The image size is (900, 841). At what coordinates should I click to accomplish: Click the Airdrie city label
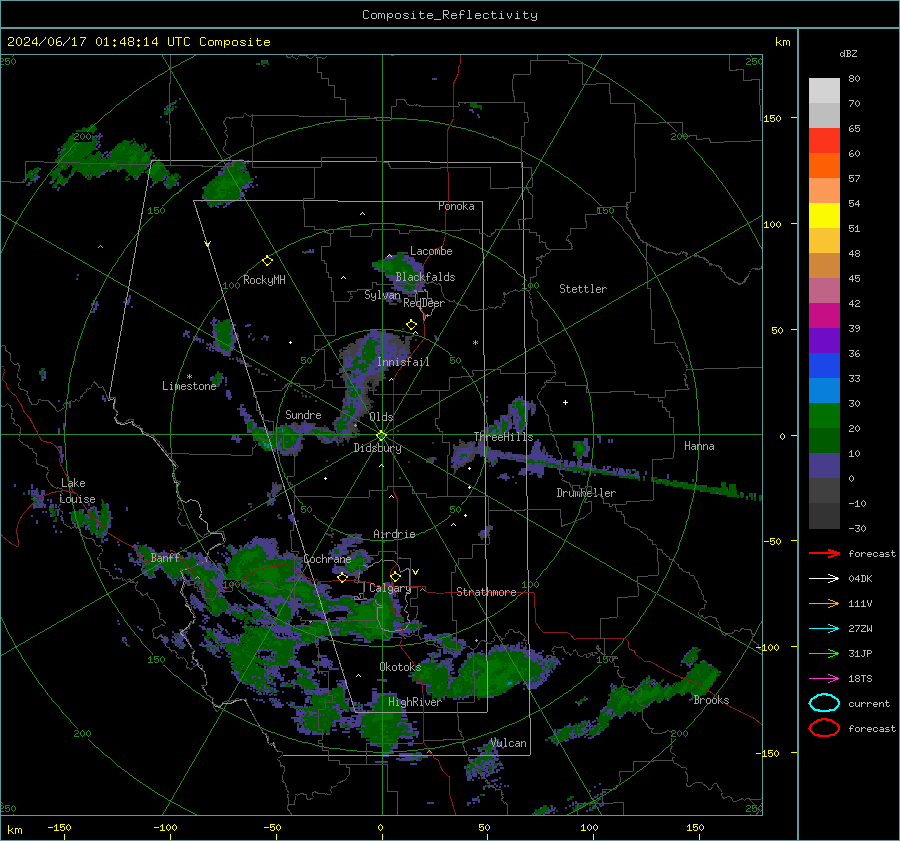click(394, 534)
